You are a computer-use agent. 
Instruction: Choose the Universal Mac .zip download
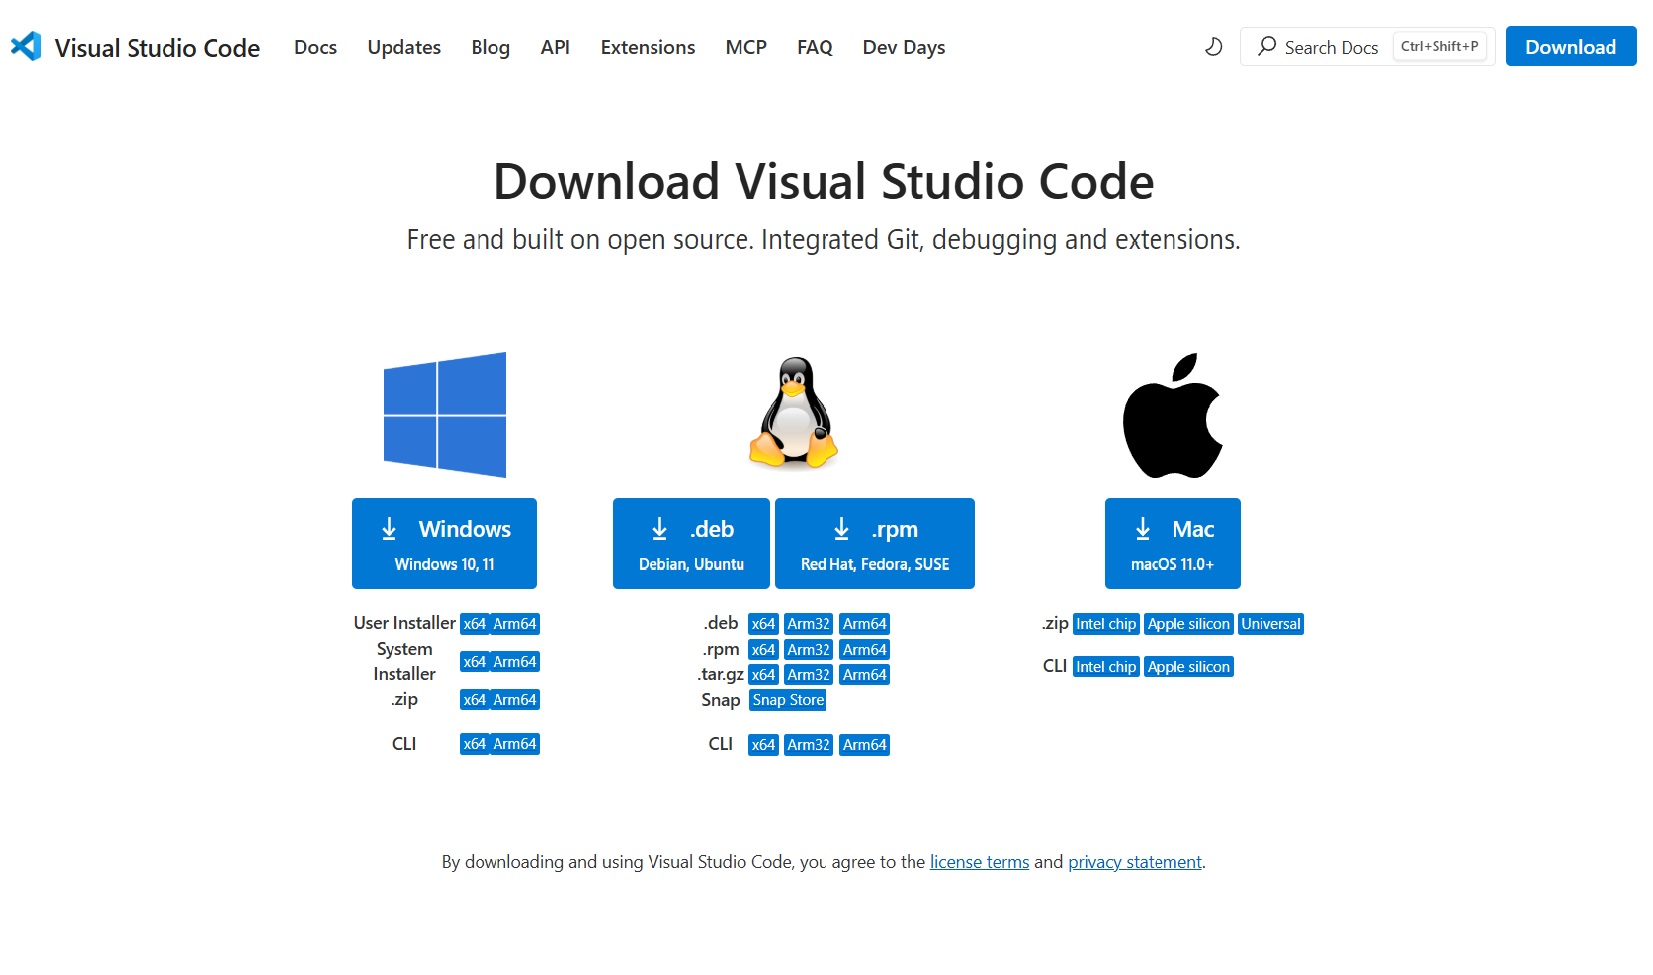pyautogui.click(x=1270, y=624)
